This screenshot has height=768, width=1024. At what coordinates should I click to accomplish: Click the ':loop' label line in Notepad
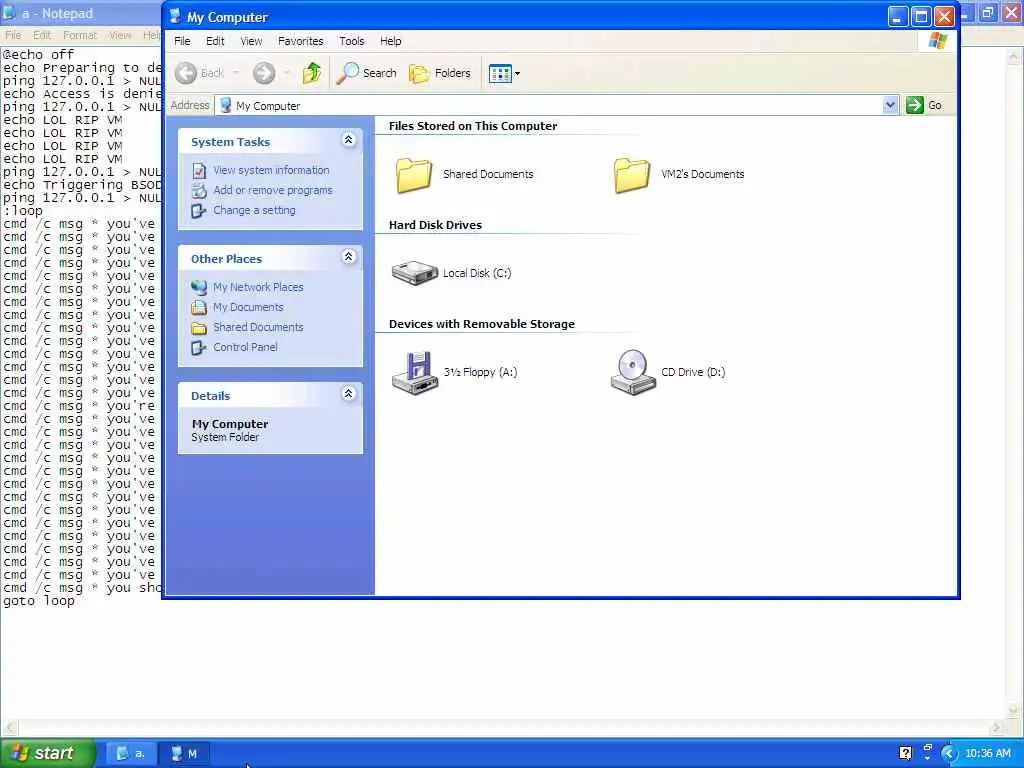pyautogui.click(x=23, y=211)
